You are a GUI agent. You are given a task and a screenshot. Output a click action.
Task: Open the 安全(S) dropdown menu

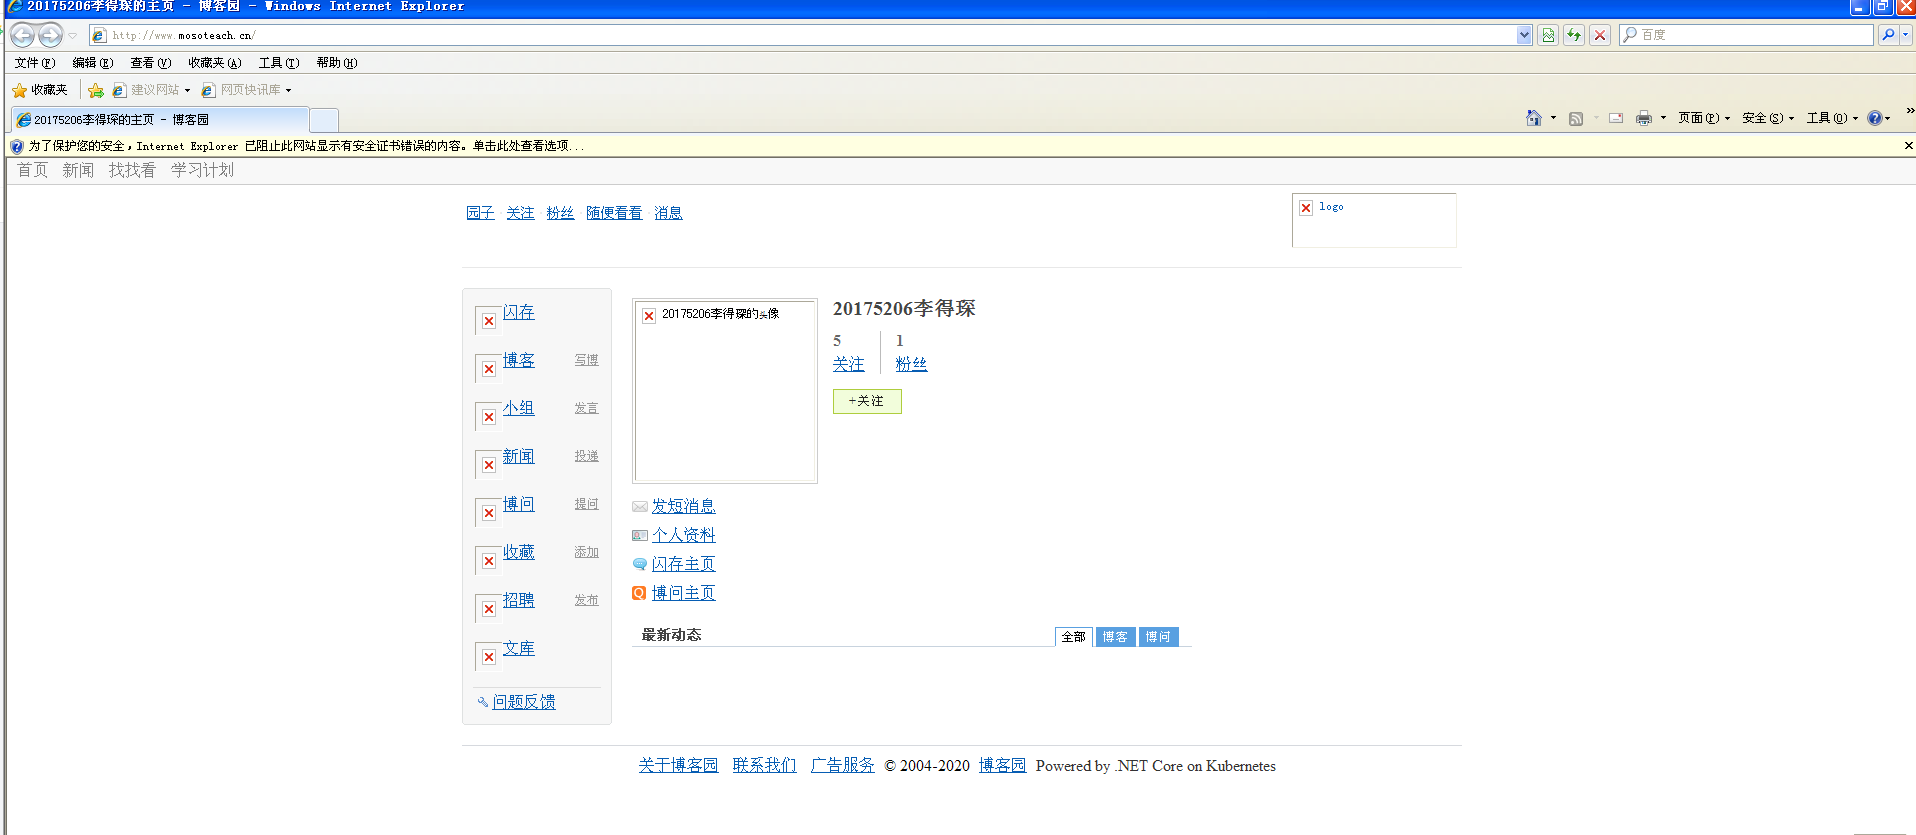click(1767, 118)
